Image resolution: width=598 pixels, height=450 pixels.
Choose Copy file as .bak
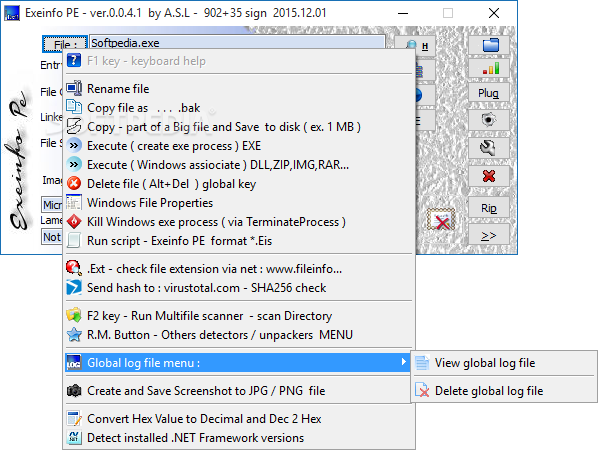pos(239,108)
